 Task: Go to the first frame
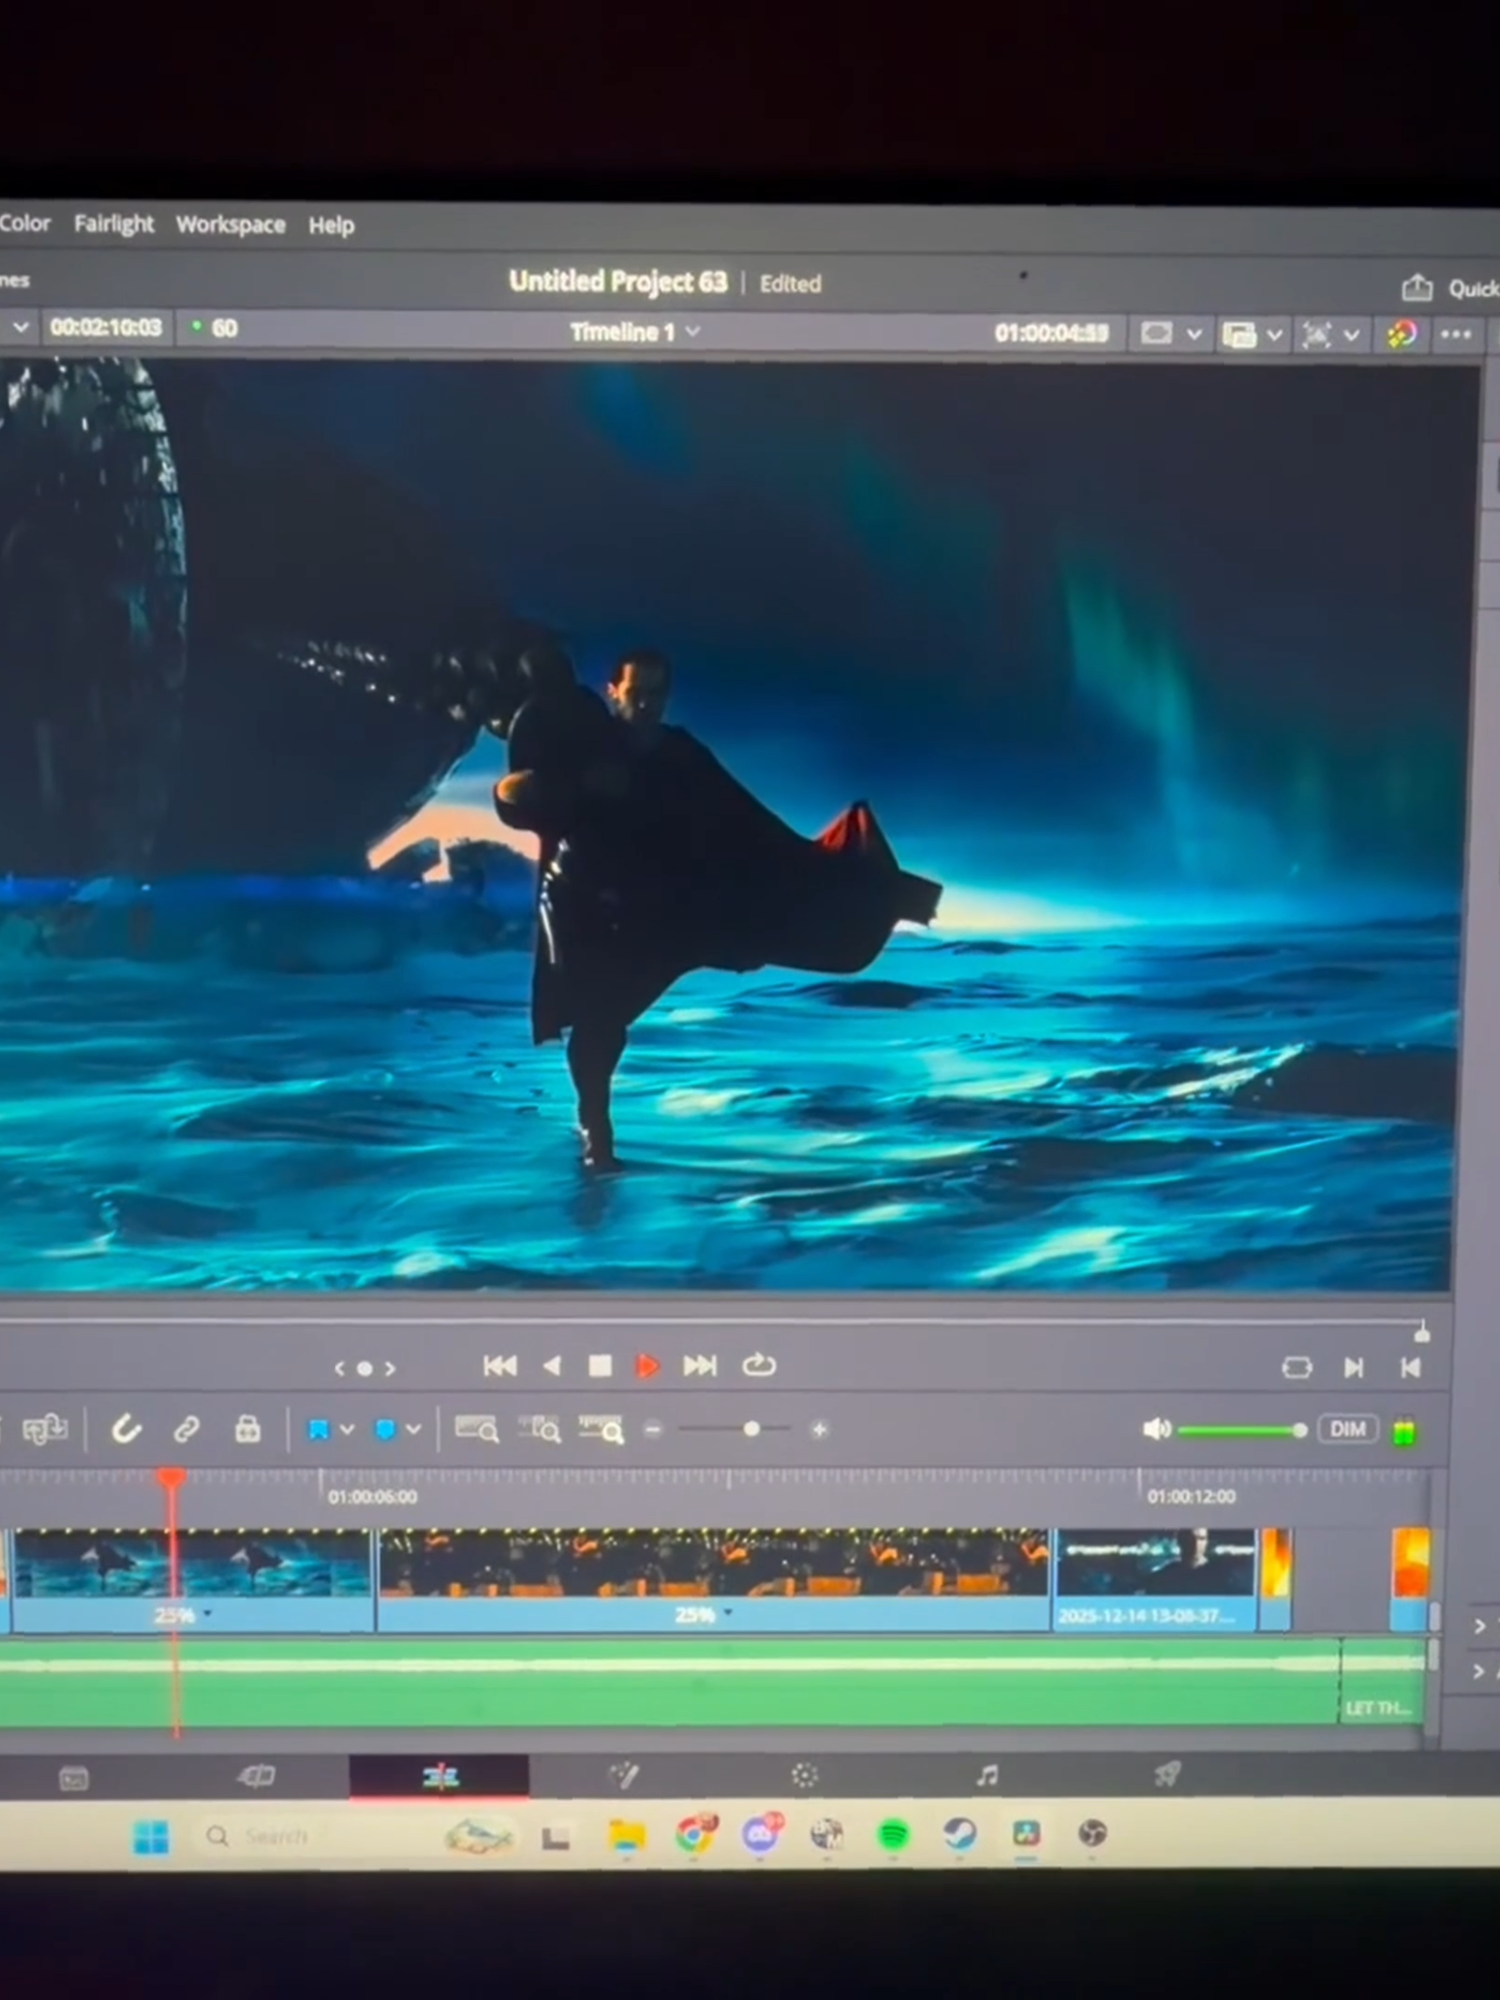click(500, 1366)
